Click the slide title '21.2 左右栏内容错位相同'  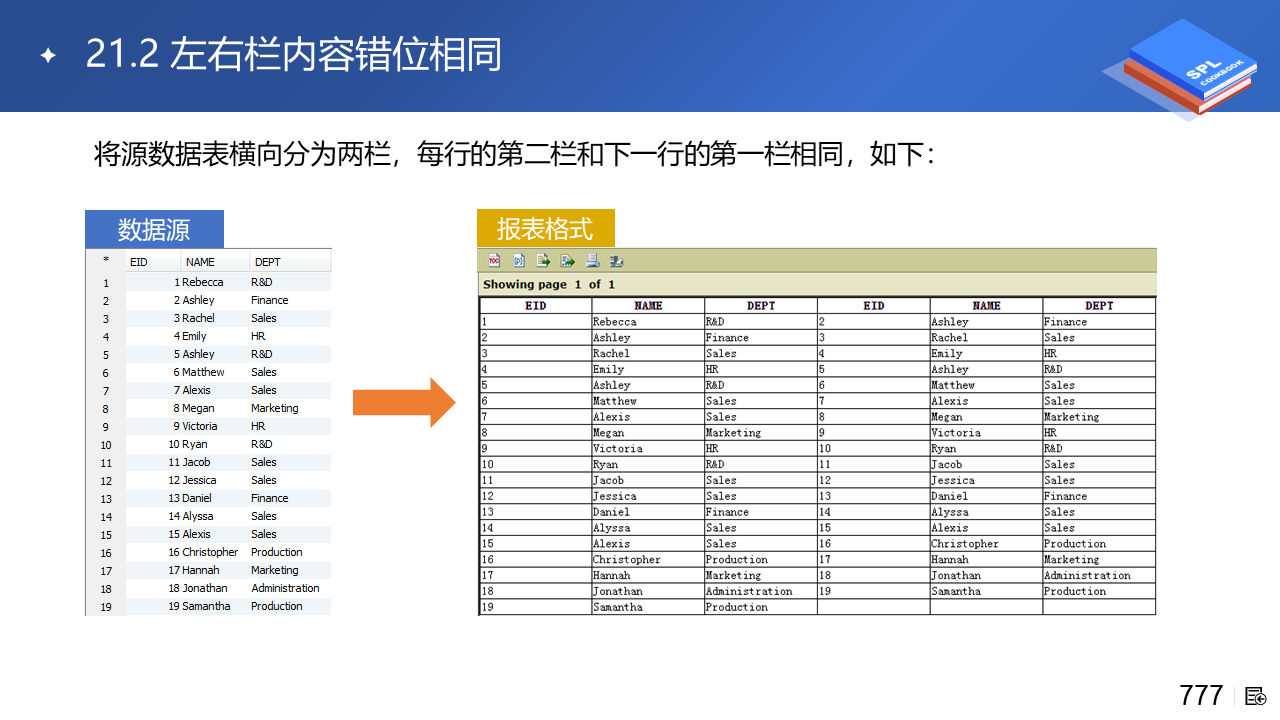(293, 55)
